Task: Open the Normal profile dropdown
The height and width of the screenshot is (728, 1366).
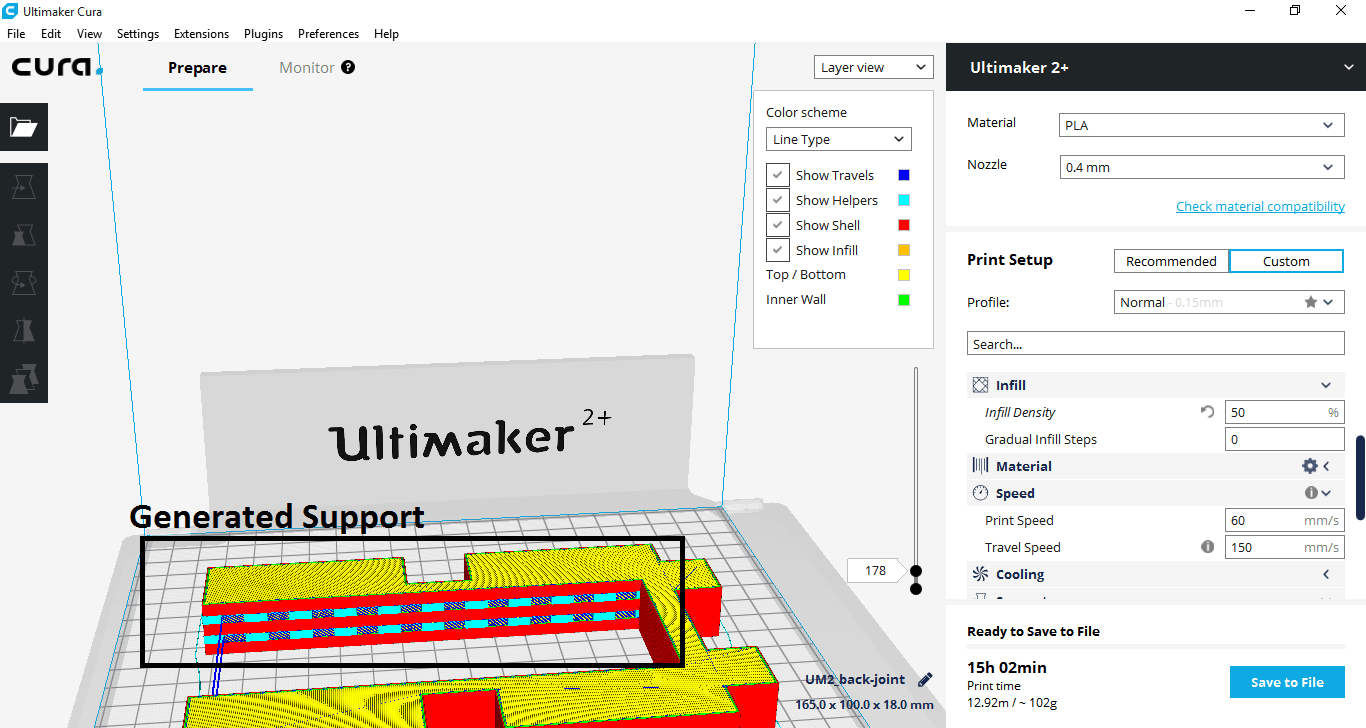Action: [x=1229, y=302]
